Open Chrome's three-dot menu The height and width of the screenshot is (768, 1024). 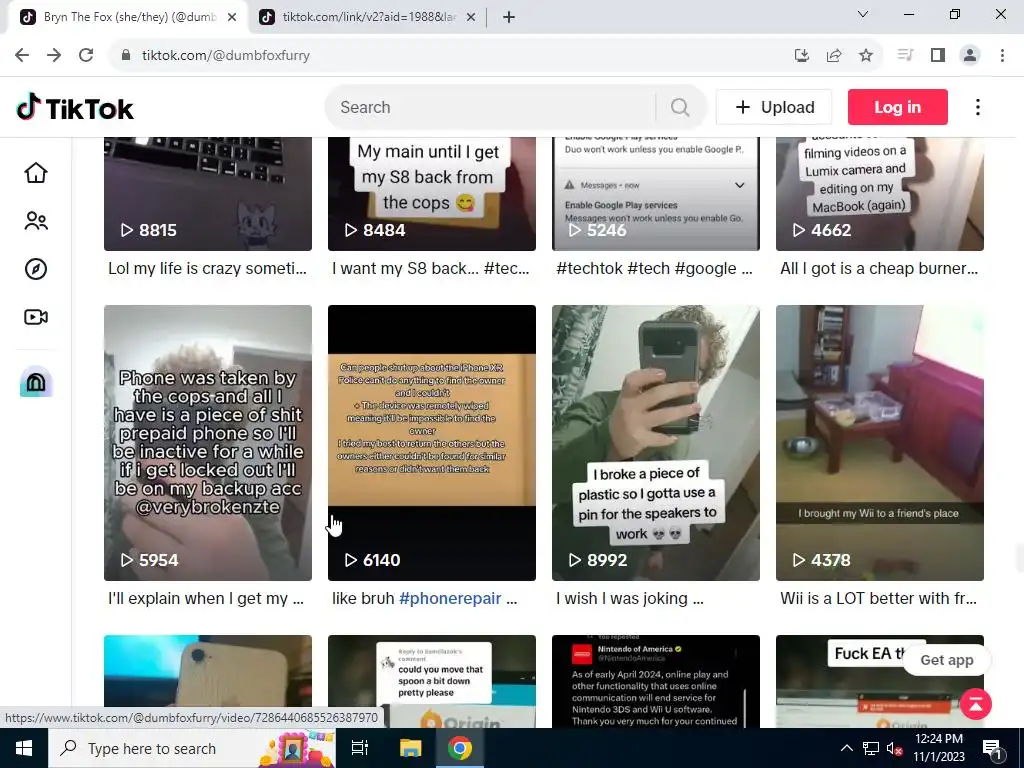pos(1002,56)
